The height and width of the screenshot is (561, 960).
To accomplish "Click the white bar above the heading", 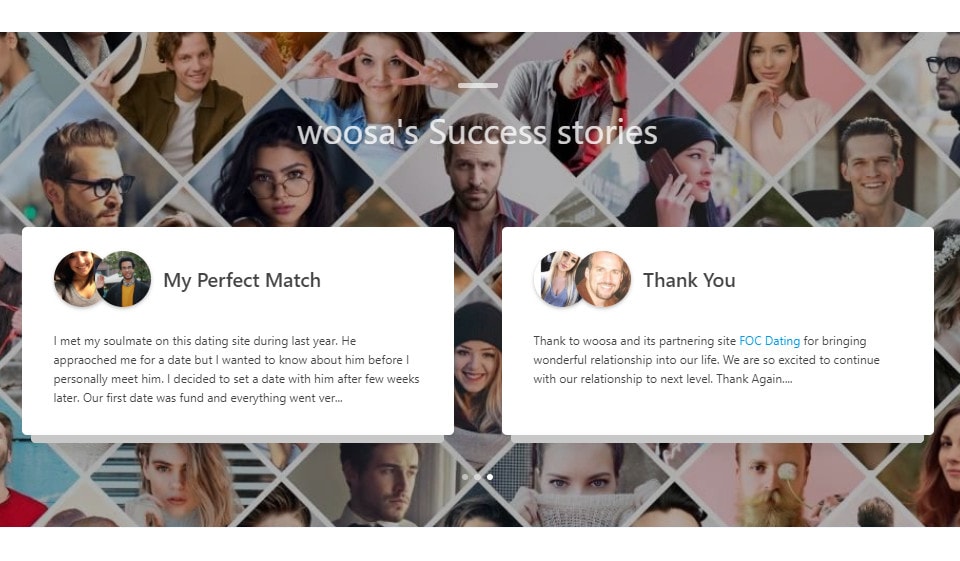I will [478, 85].
